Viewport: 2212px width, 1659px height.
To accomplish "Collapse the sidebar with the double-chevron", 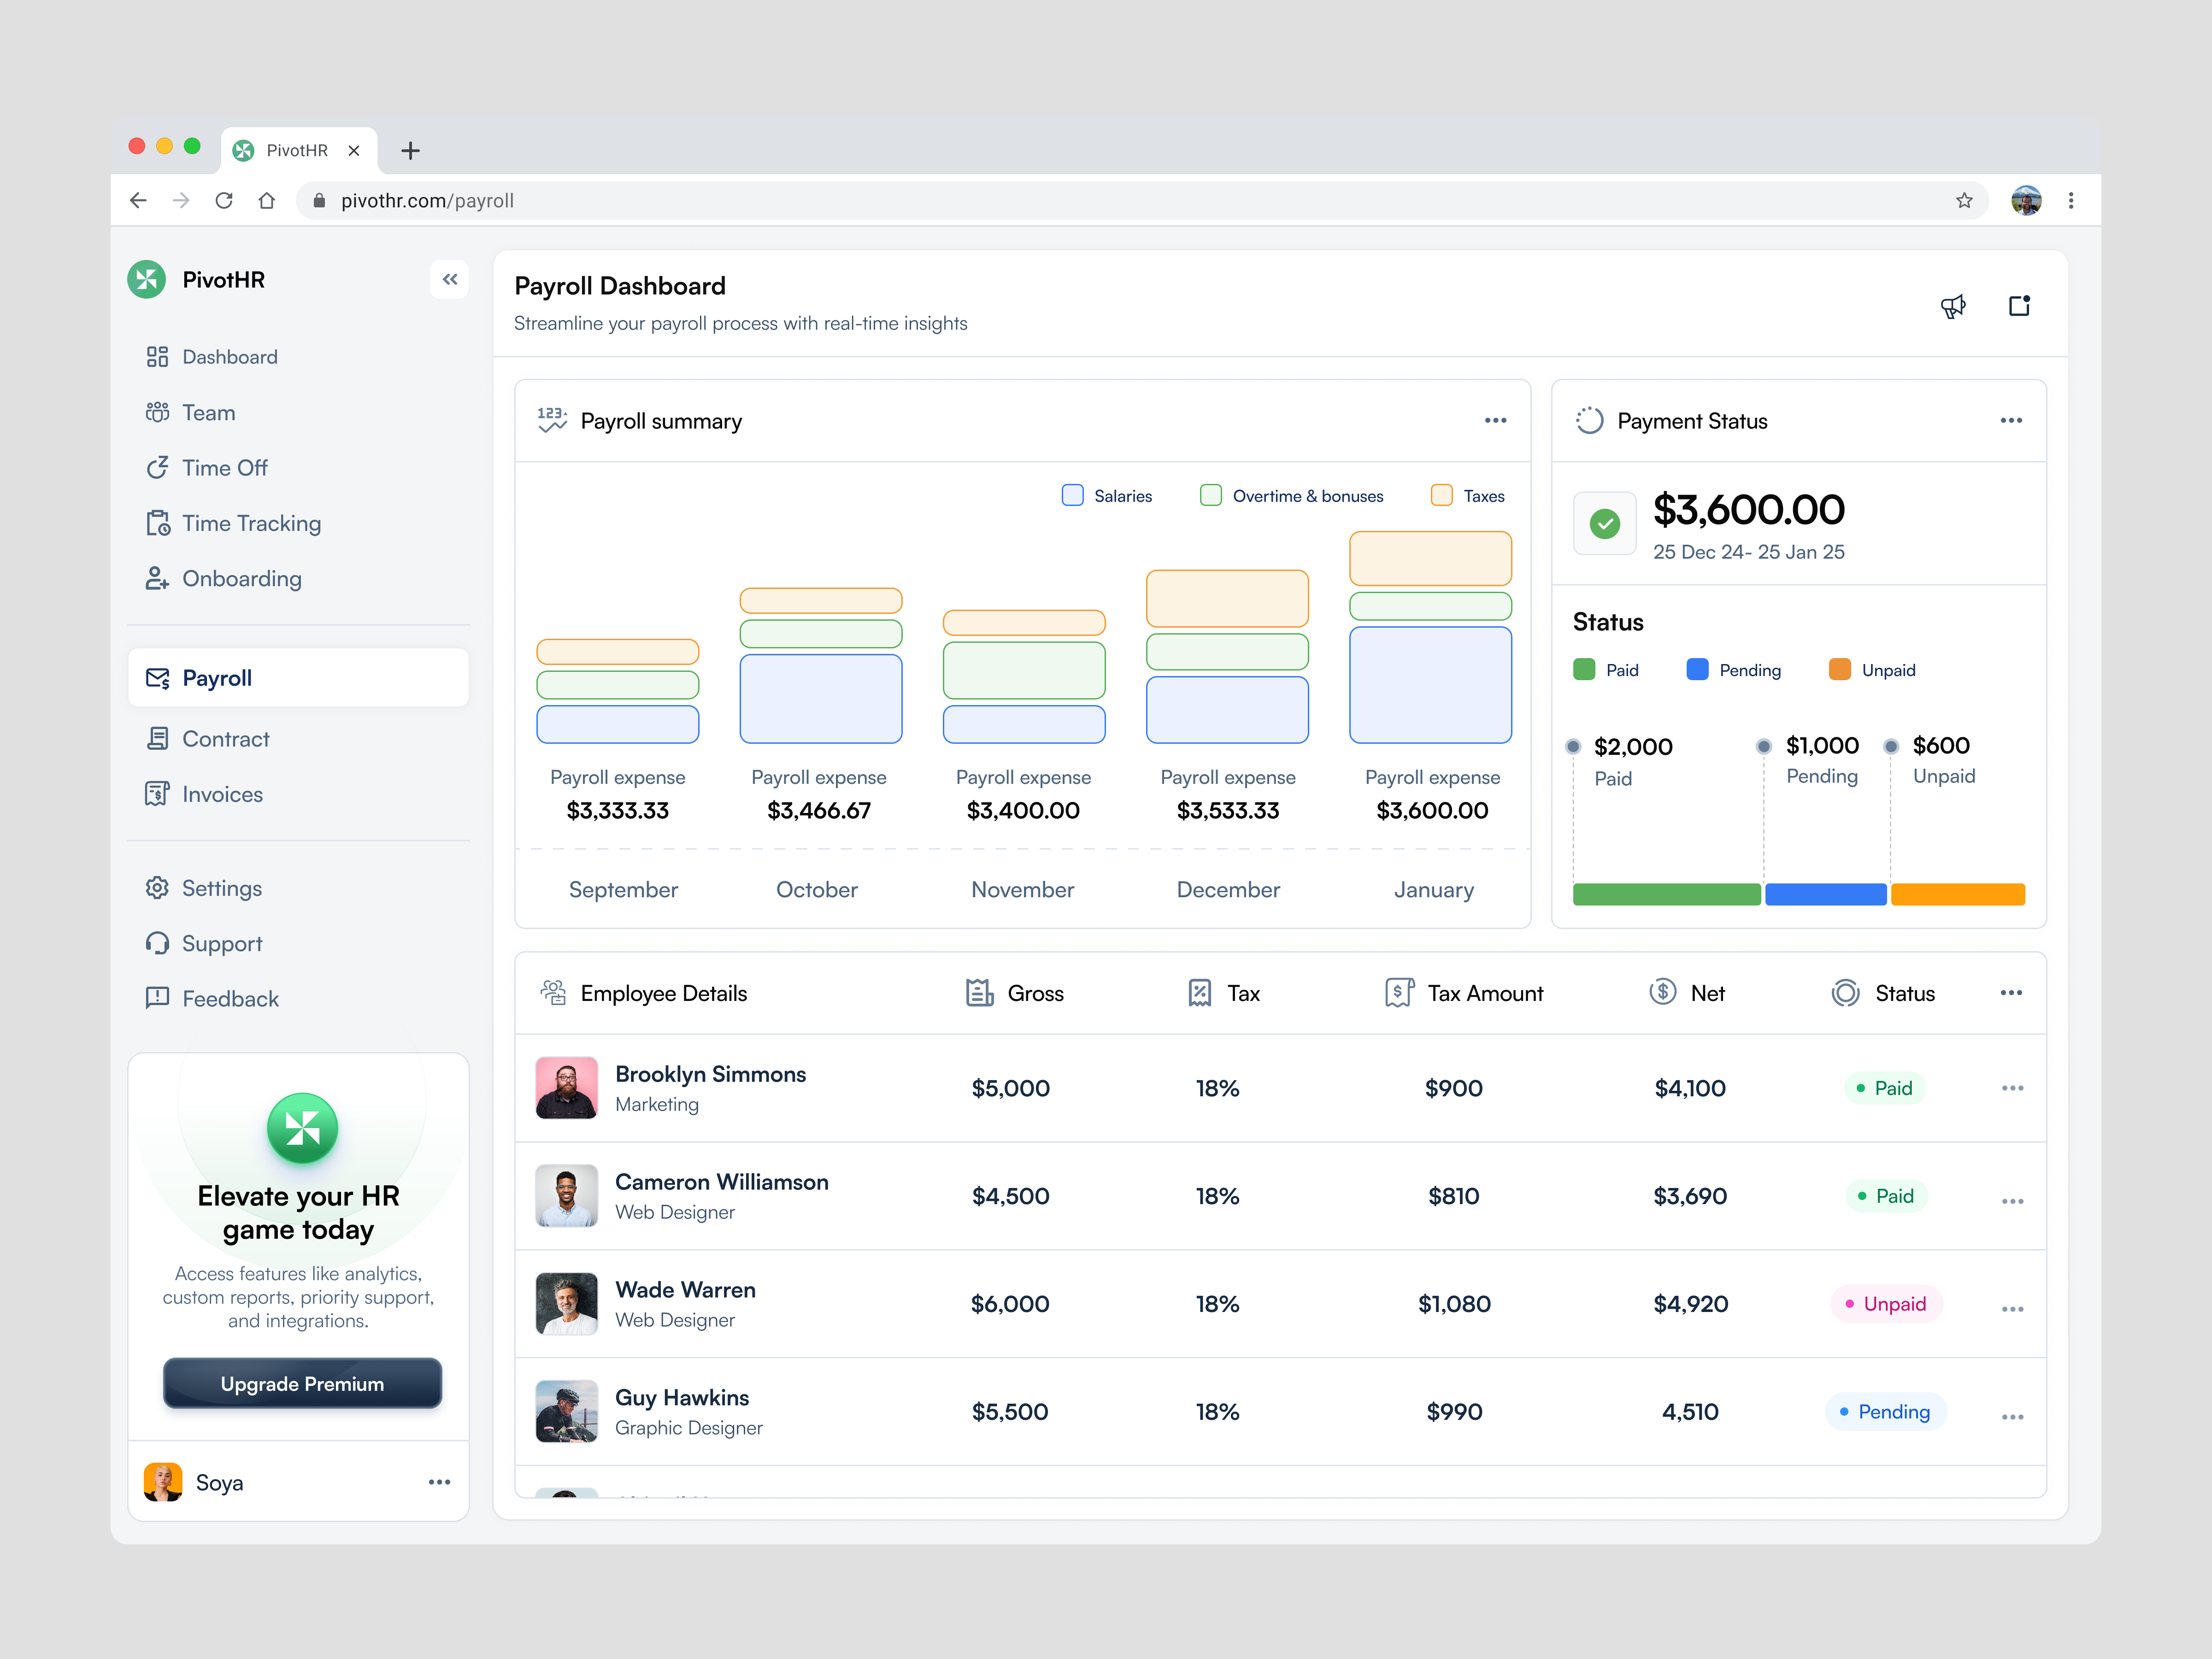I will click(x=449, y=279).
